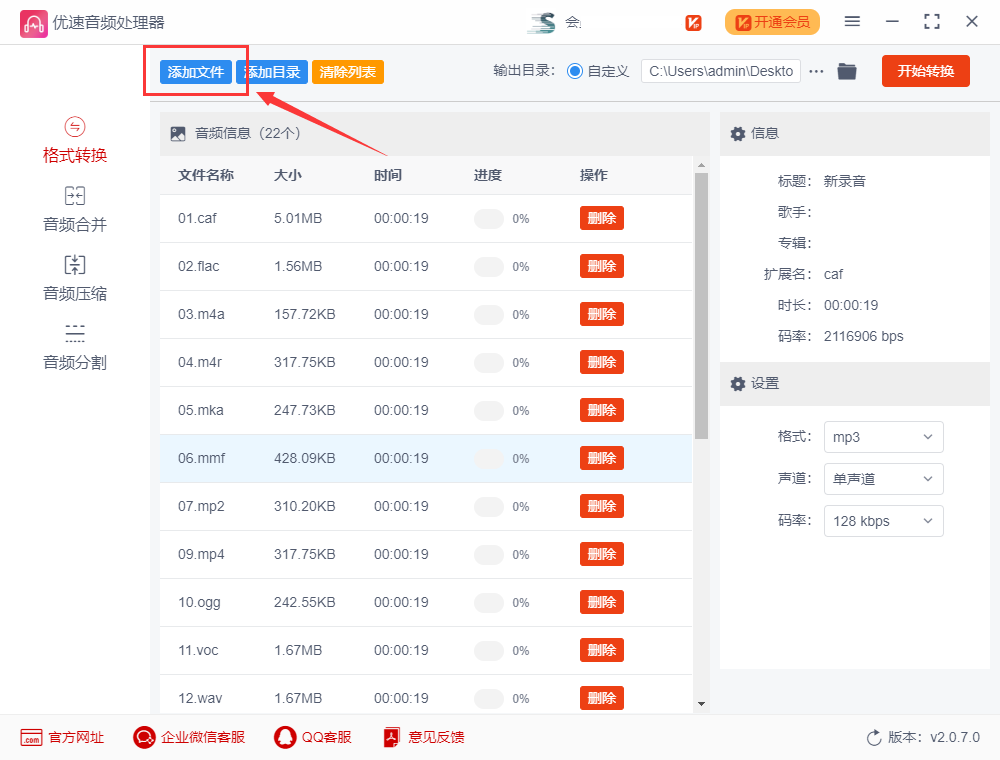The width and height of the screenshot is (1000, 760).
Task: Click the 开通会员 membership button
Action: (772, 22)
